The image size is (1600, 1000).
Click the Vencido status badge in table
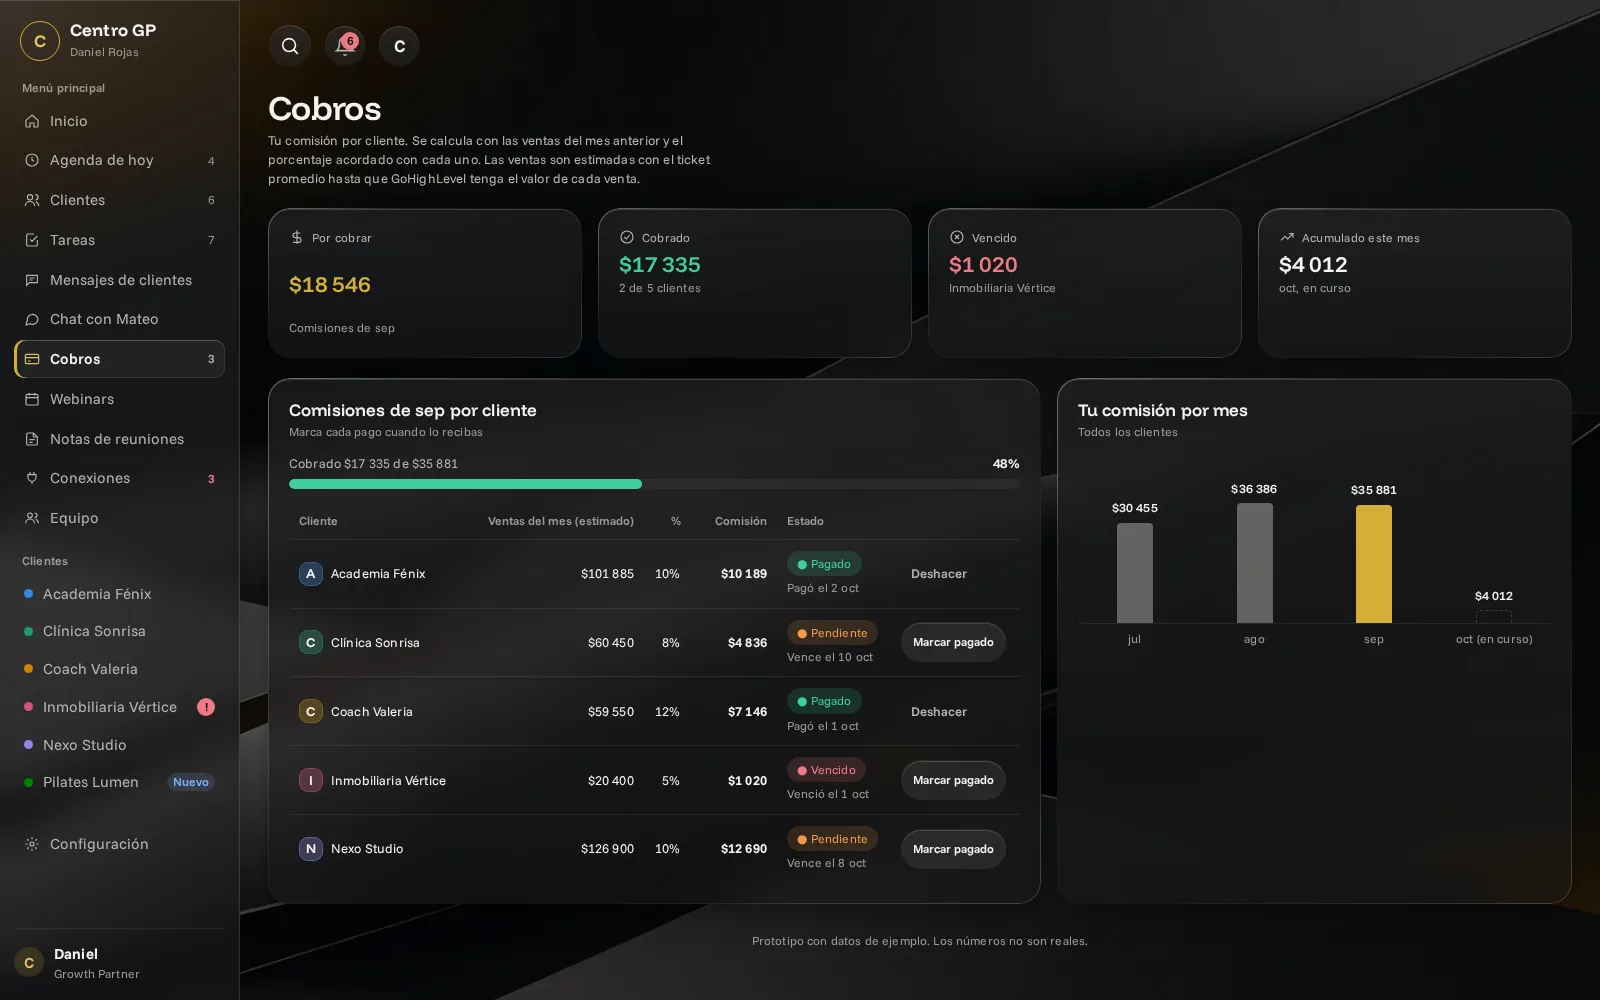pyautogui.click(x=826, y=770)
